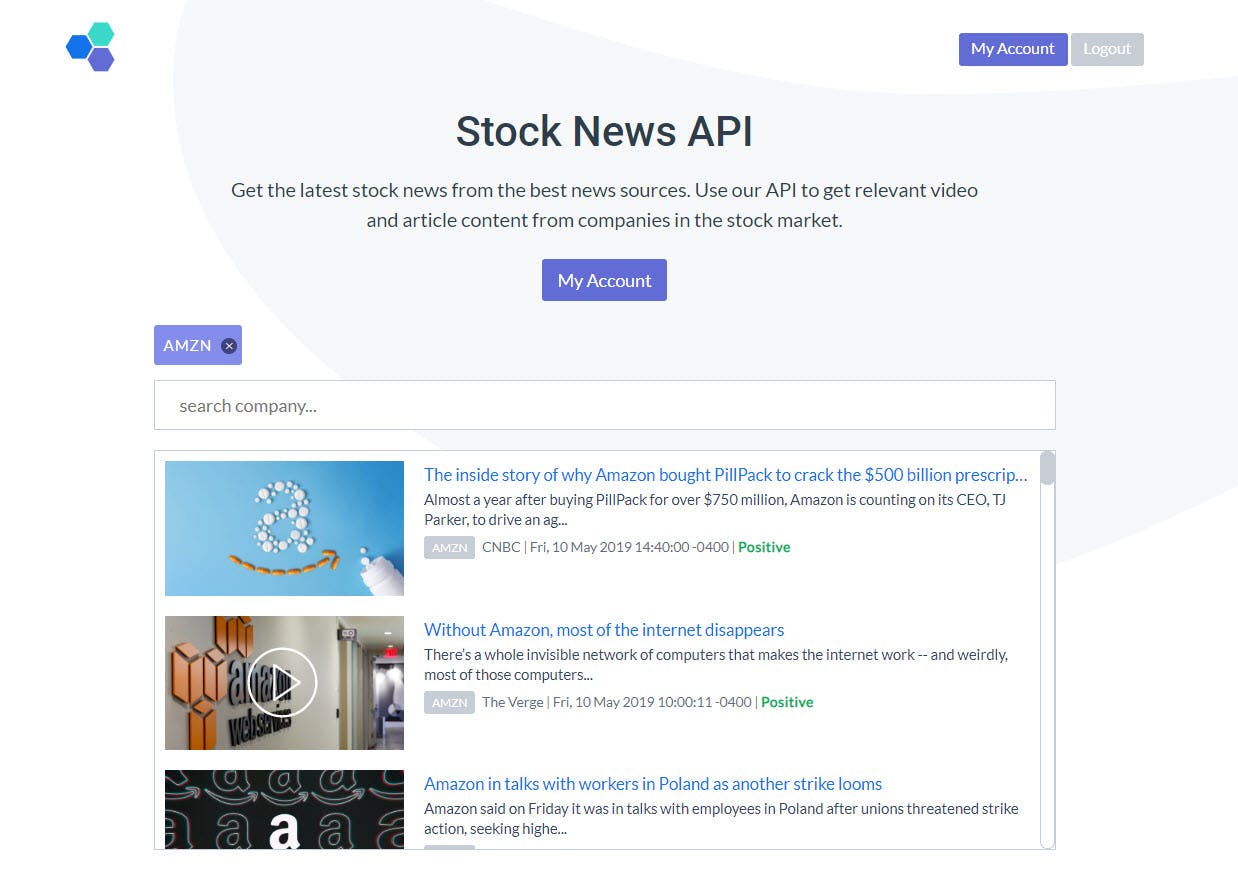1238x896 pixels.
Task: Click Poland employees strike summary text
Action: pyautogui.click(x=721, y=819)
